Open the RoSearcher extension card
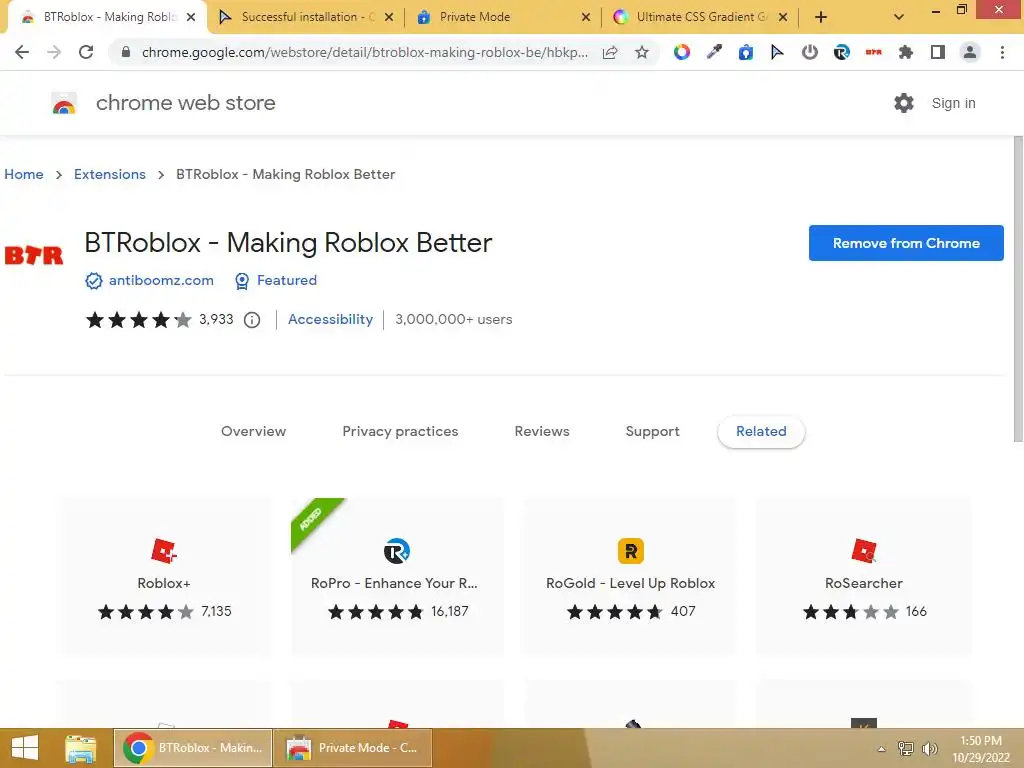1024x768 pixels. [x=863, y=577]
